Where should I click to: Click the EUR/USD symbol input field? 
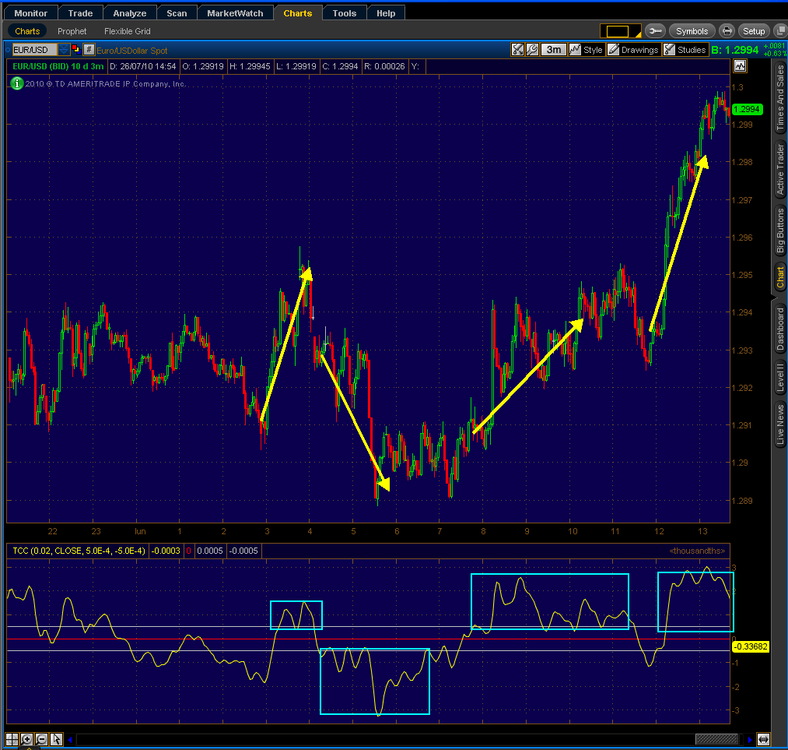click(34, 50)
